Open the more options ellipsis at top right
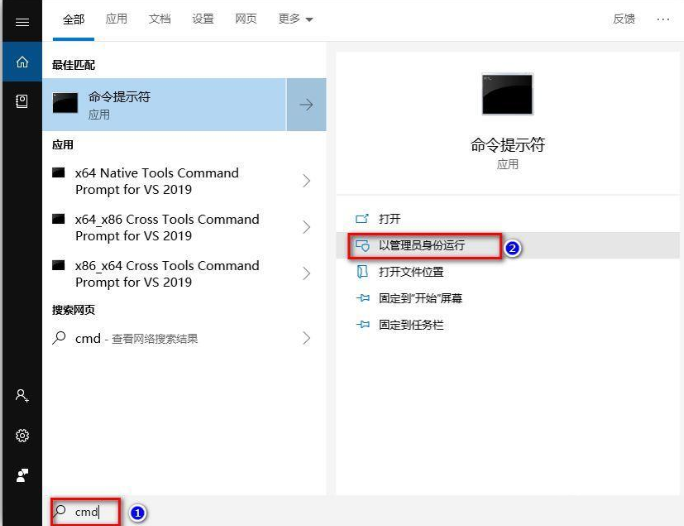The width and height of the screenshot is (684, 526). 663,19
